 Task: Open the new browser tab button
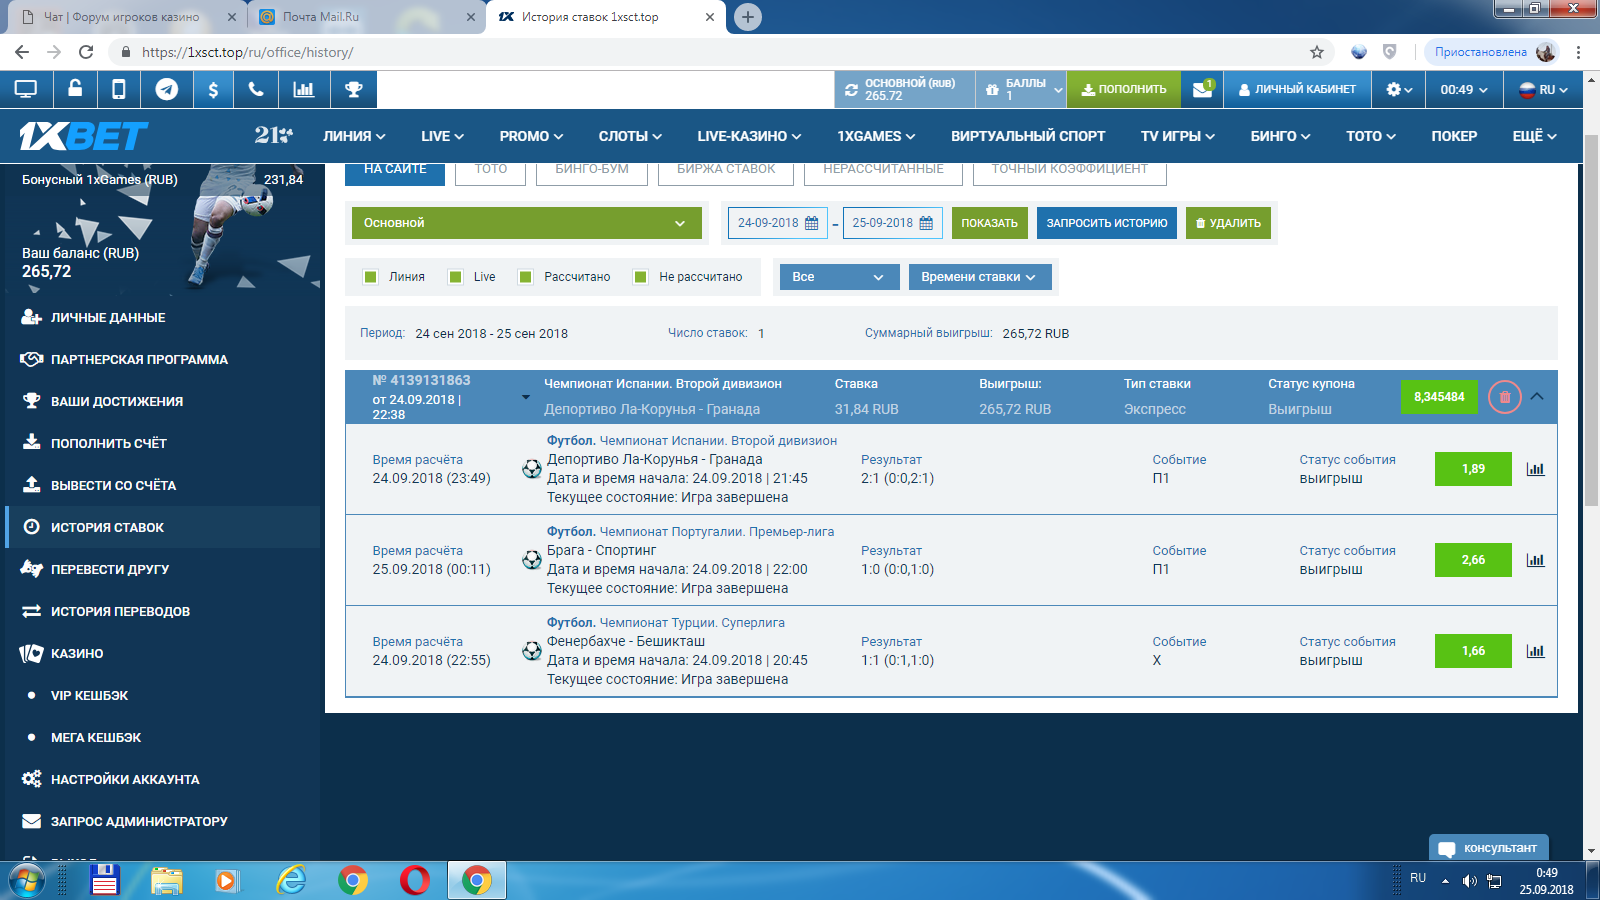coord(747,17)
